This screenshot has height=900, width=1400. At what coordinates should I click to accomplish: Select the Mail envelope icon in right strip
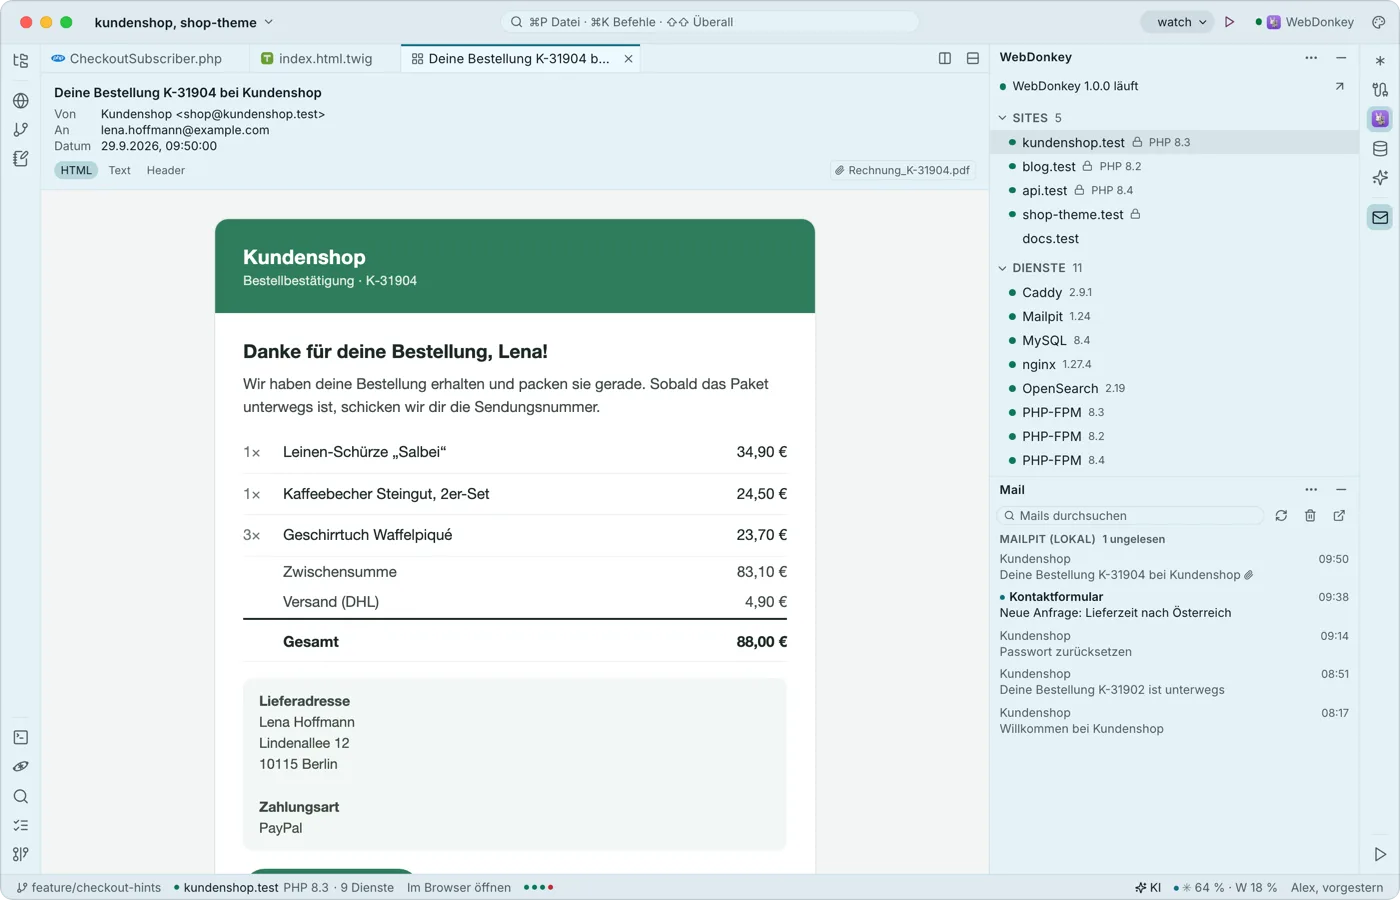click(1380, 217)
